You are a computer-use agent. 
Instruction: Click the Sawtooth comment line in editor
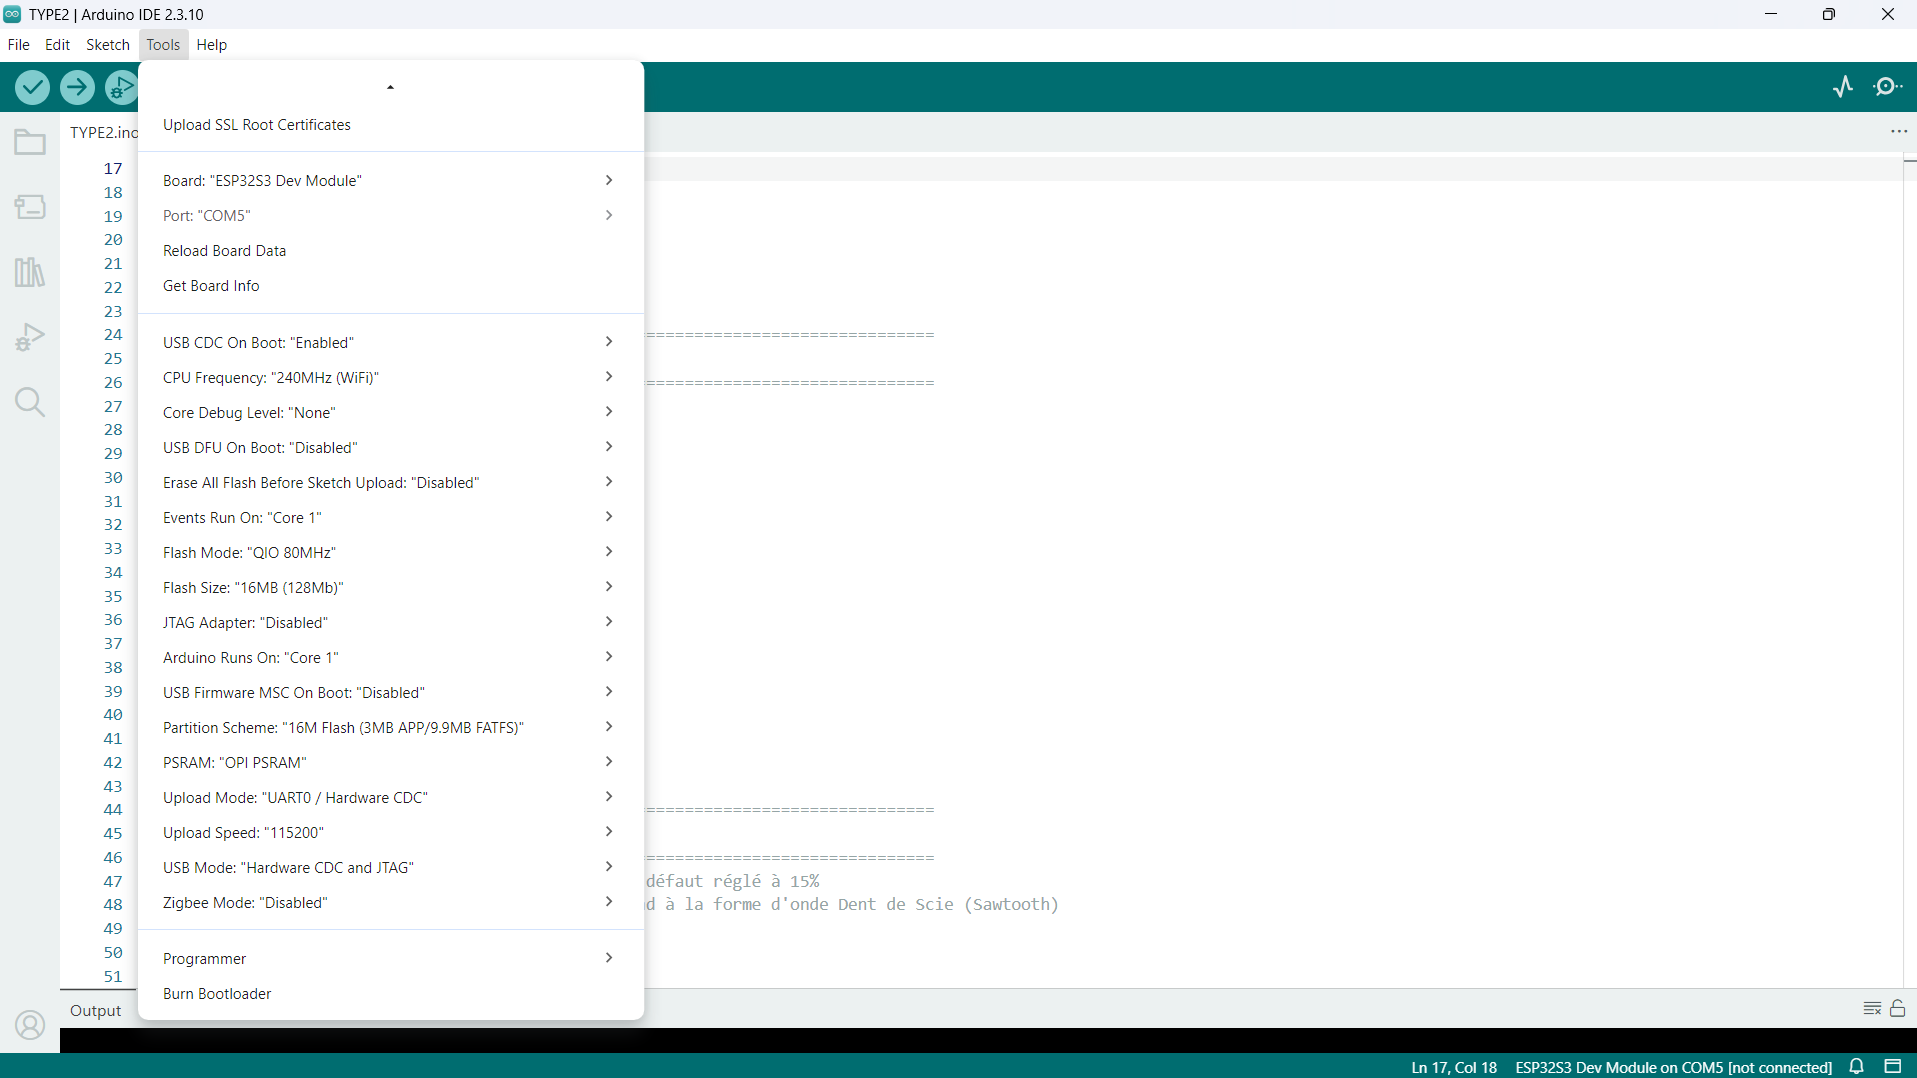(x=852, y=905)
